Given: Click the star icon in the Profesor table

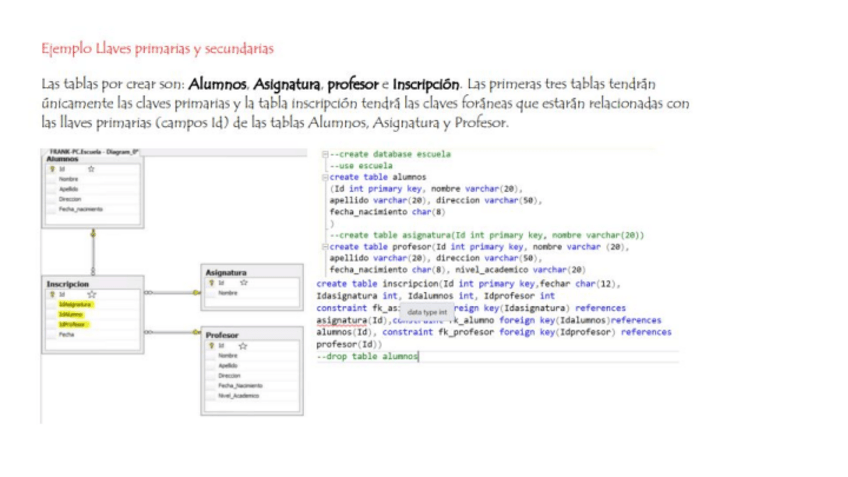Looking at the screenshot, I should [243, 346].
